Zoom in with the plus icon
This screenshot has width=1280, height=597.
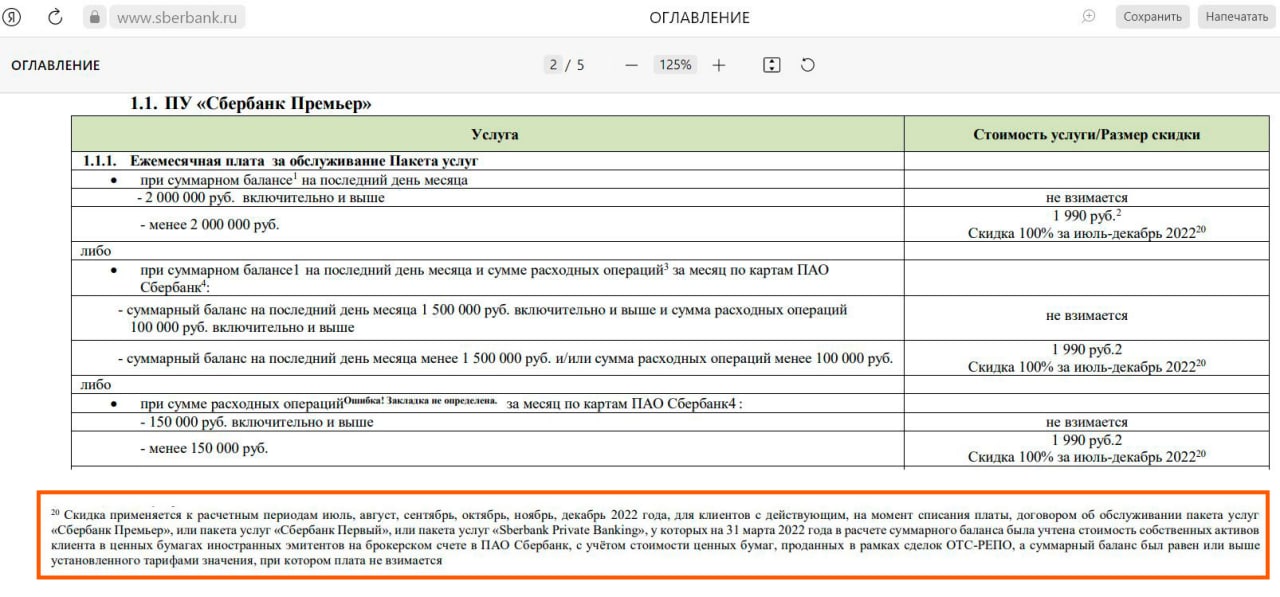pos(719,65)
